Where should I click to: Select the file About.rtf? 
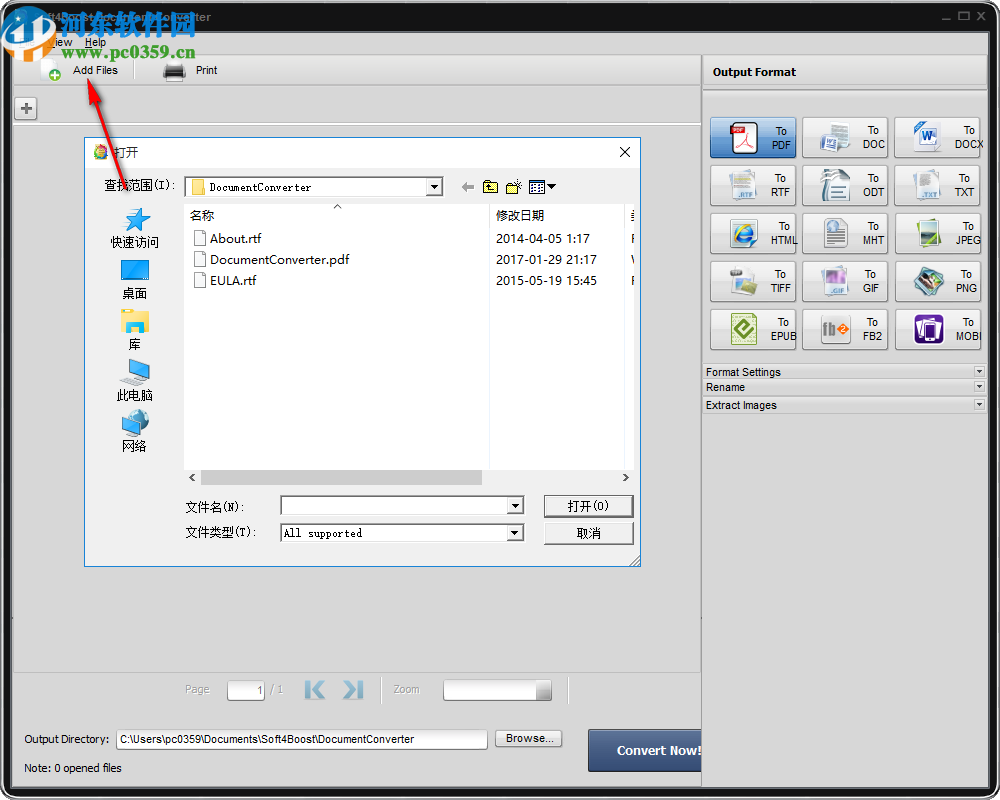pyautogui.click(x=236, y=238)
